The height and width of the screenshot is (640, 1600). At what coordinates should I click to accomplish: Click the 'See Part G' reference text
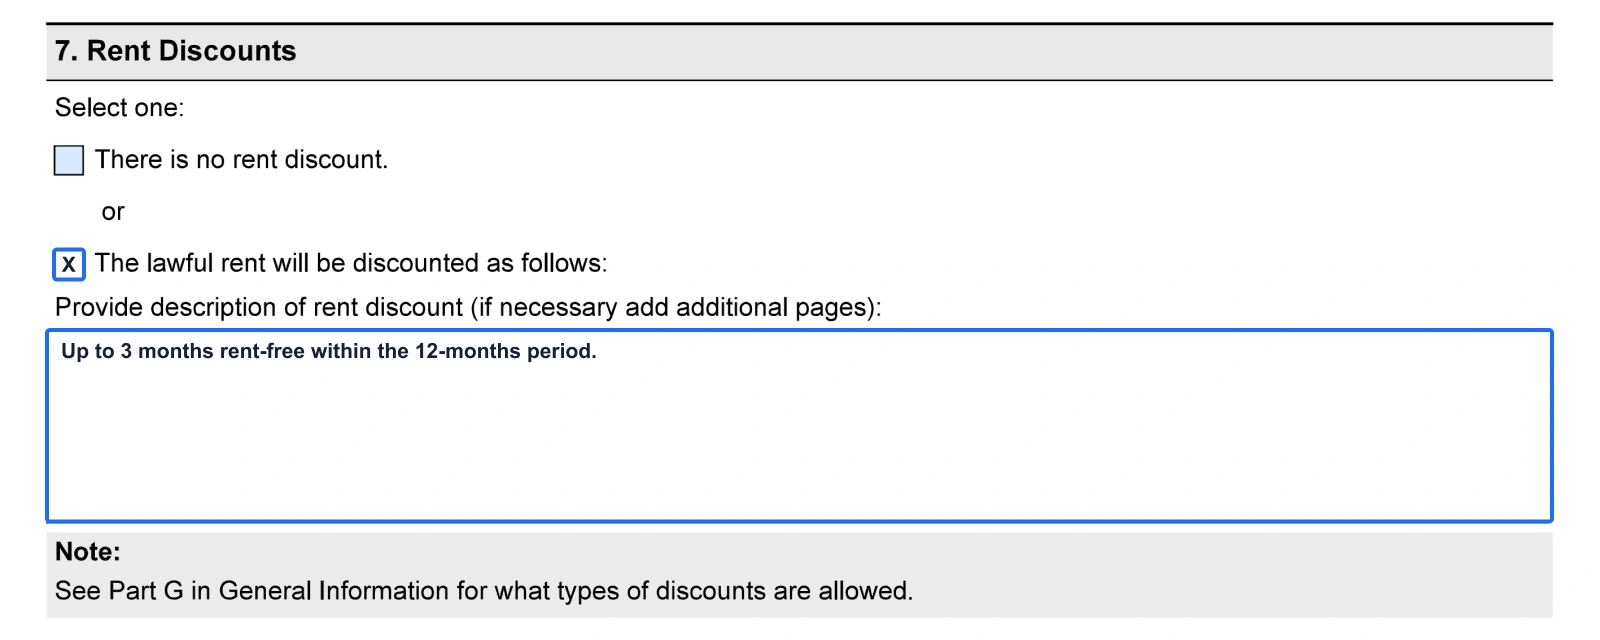point(119,590)
